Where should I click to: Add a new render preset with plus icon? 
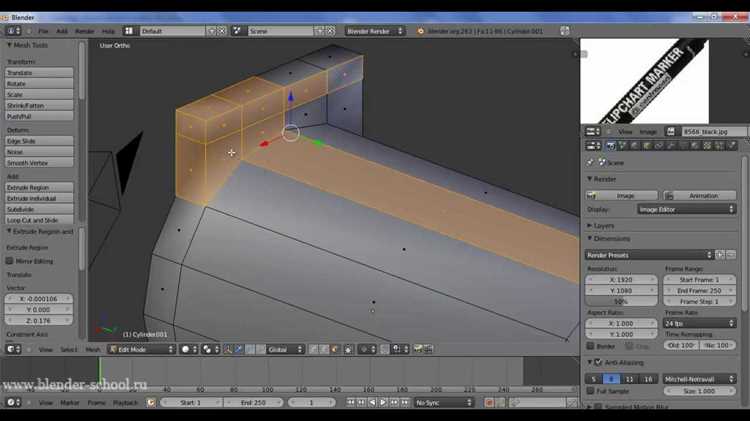click(720, 255)
